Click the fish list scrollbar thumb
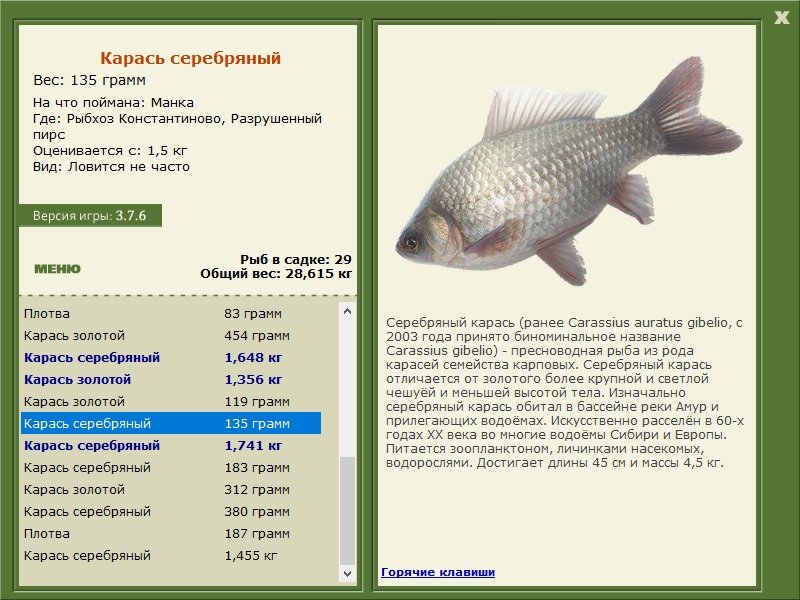The image size is (800, 600). click(x=347, y=510)
